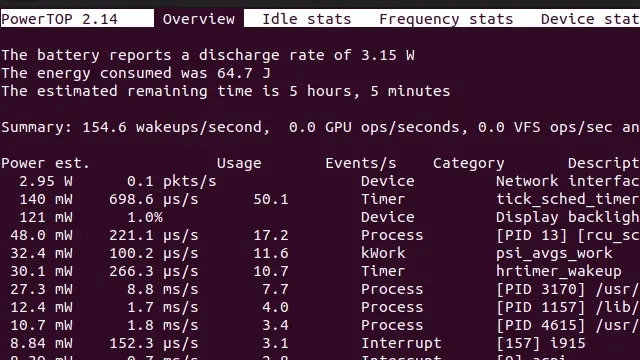Click the 3.4 events value
Image resolution: width=640 pixels, height=360 pixels.
[x=276, y=325]
